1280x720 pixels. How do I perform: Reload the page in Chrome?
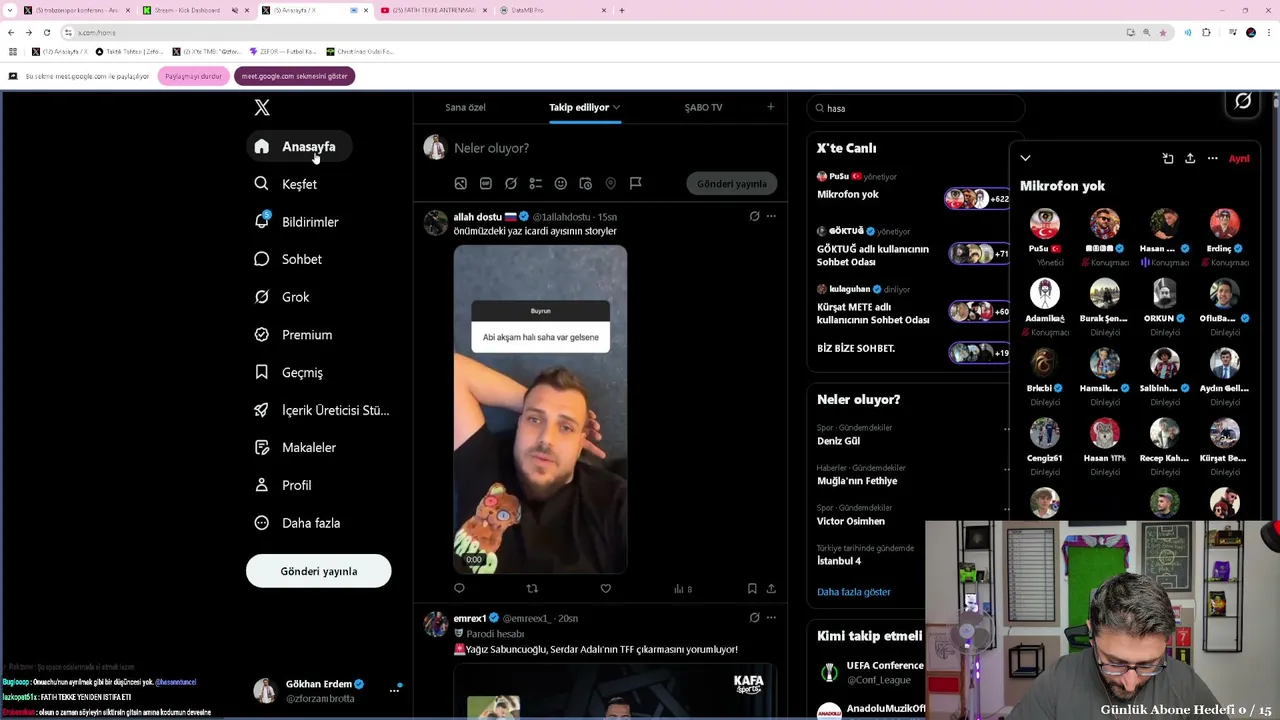47,32
